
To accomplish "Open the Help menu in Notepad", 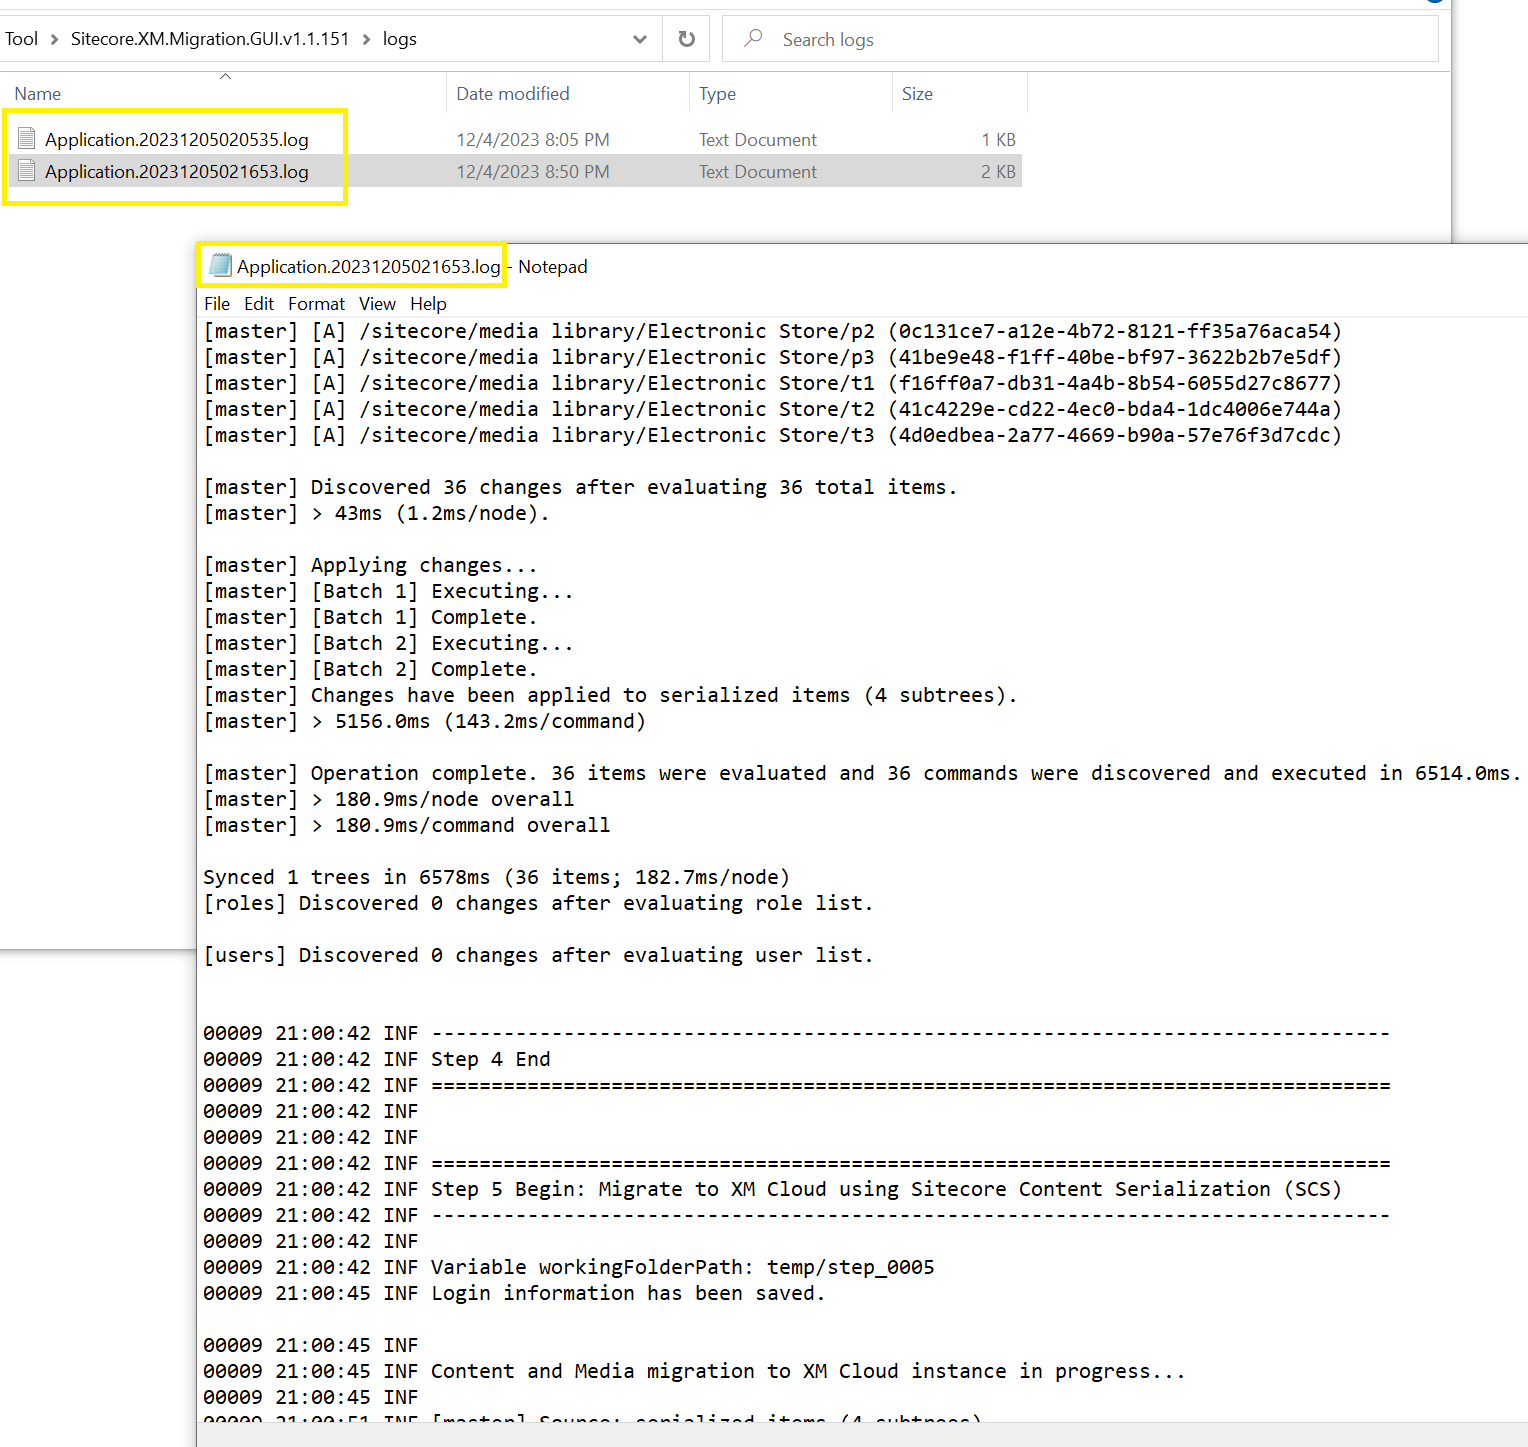I will click(x=428, y=304).
